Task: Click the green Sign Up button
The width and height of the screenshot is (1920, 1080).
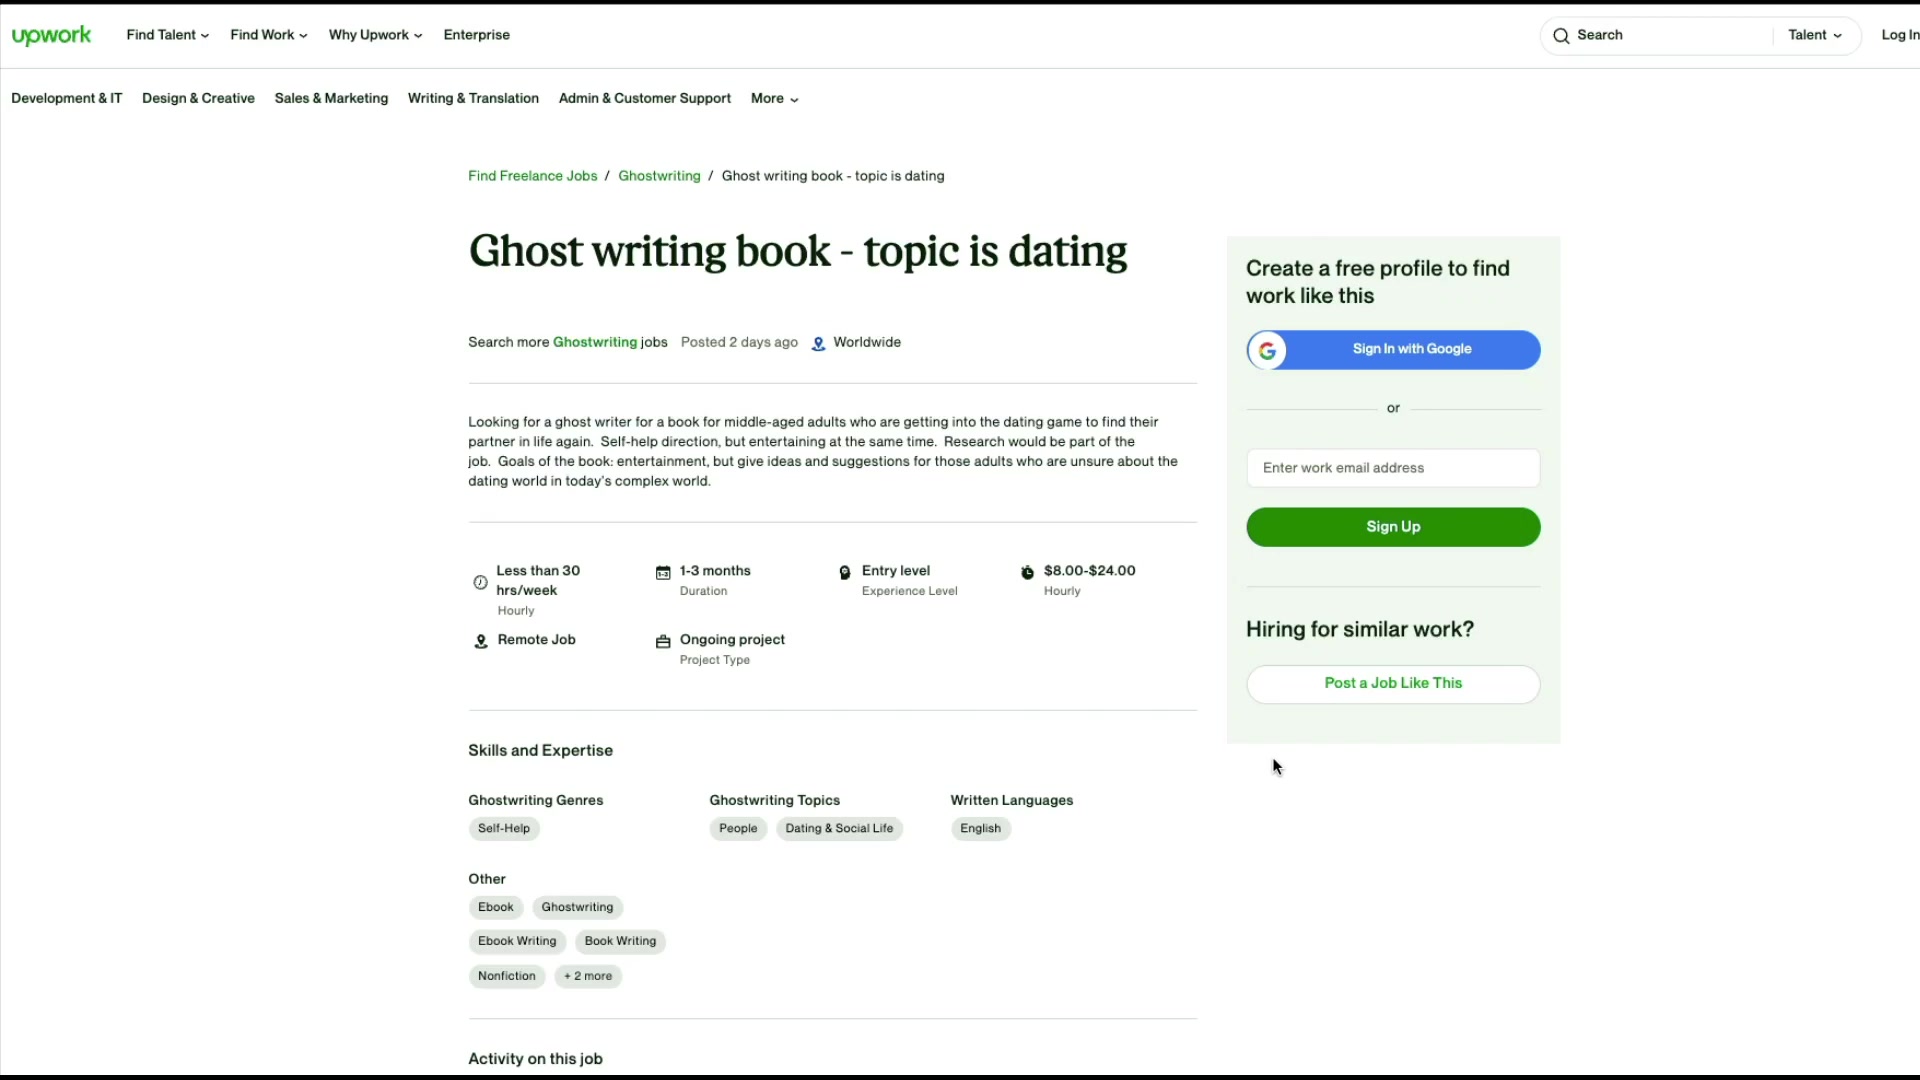Action: click(1393, 527)
